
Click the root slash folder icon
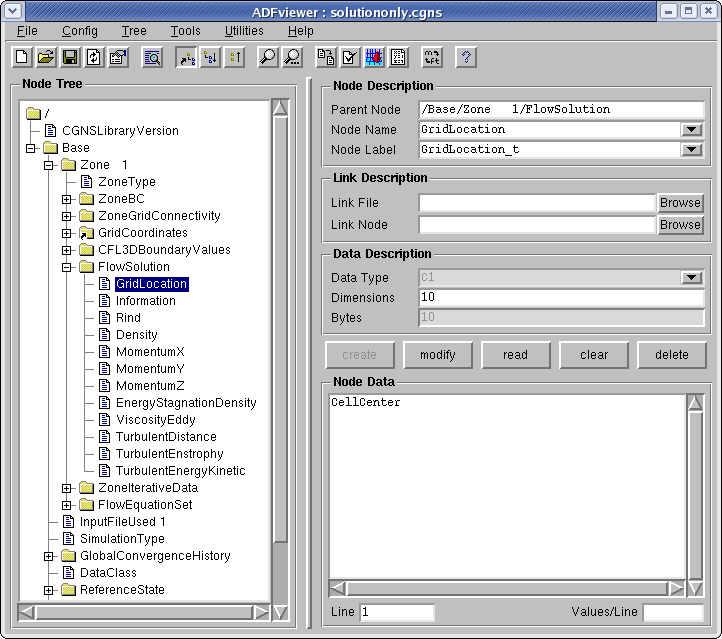tap(34, 113)
